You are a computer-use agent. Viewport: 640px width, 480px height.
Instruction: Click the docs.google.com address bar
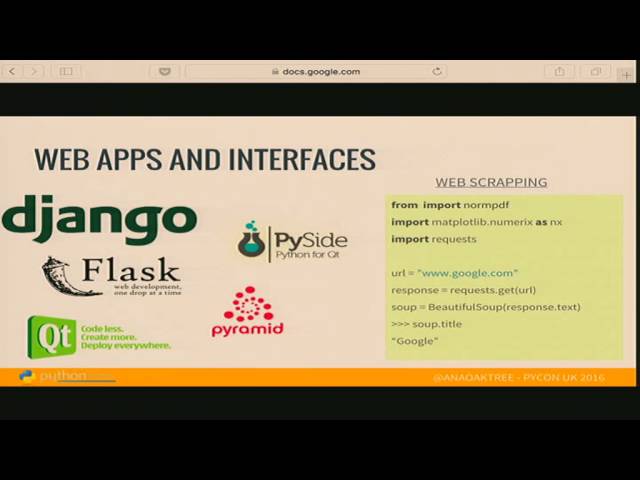(316, 72)
